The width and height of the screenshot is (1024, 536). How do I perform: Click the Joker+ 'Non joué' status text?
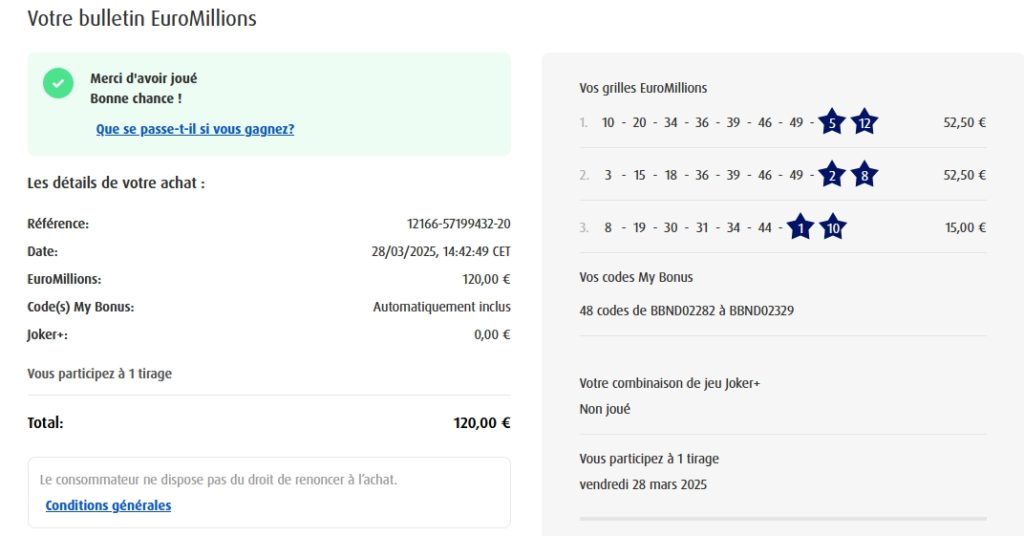pyautogui.click(x=605, y=409)
